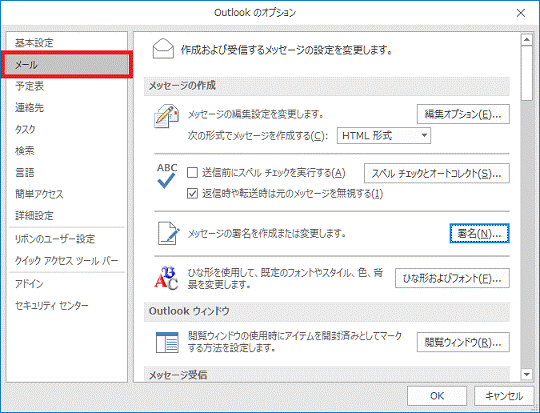Select メール category in the sidebar
540x413 pixels.
click(x=66, y=64)
